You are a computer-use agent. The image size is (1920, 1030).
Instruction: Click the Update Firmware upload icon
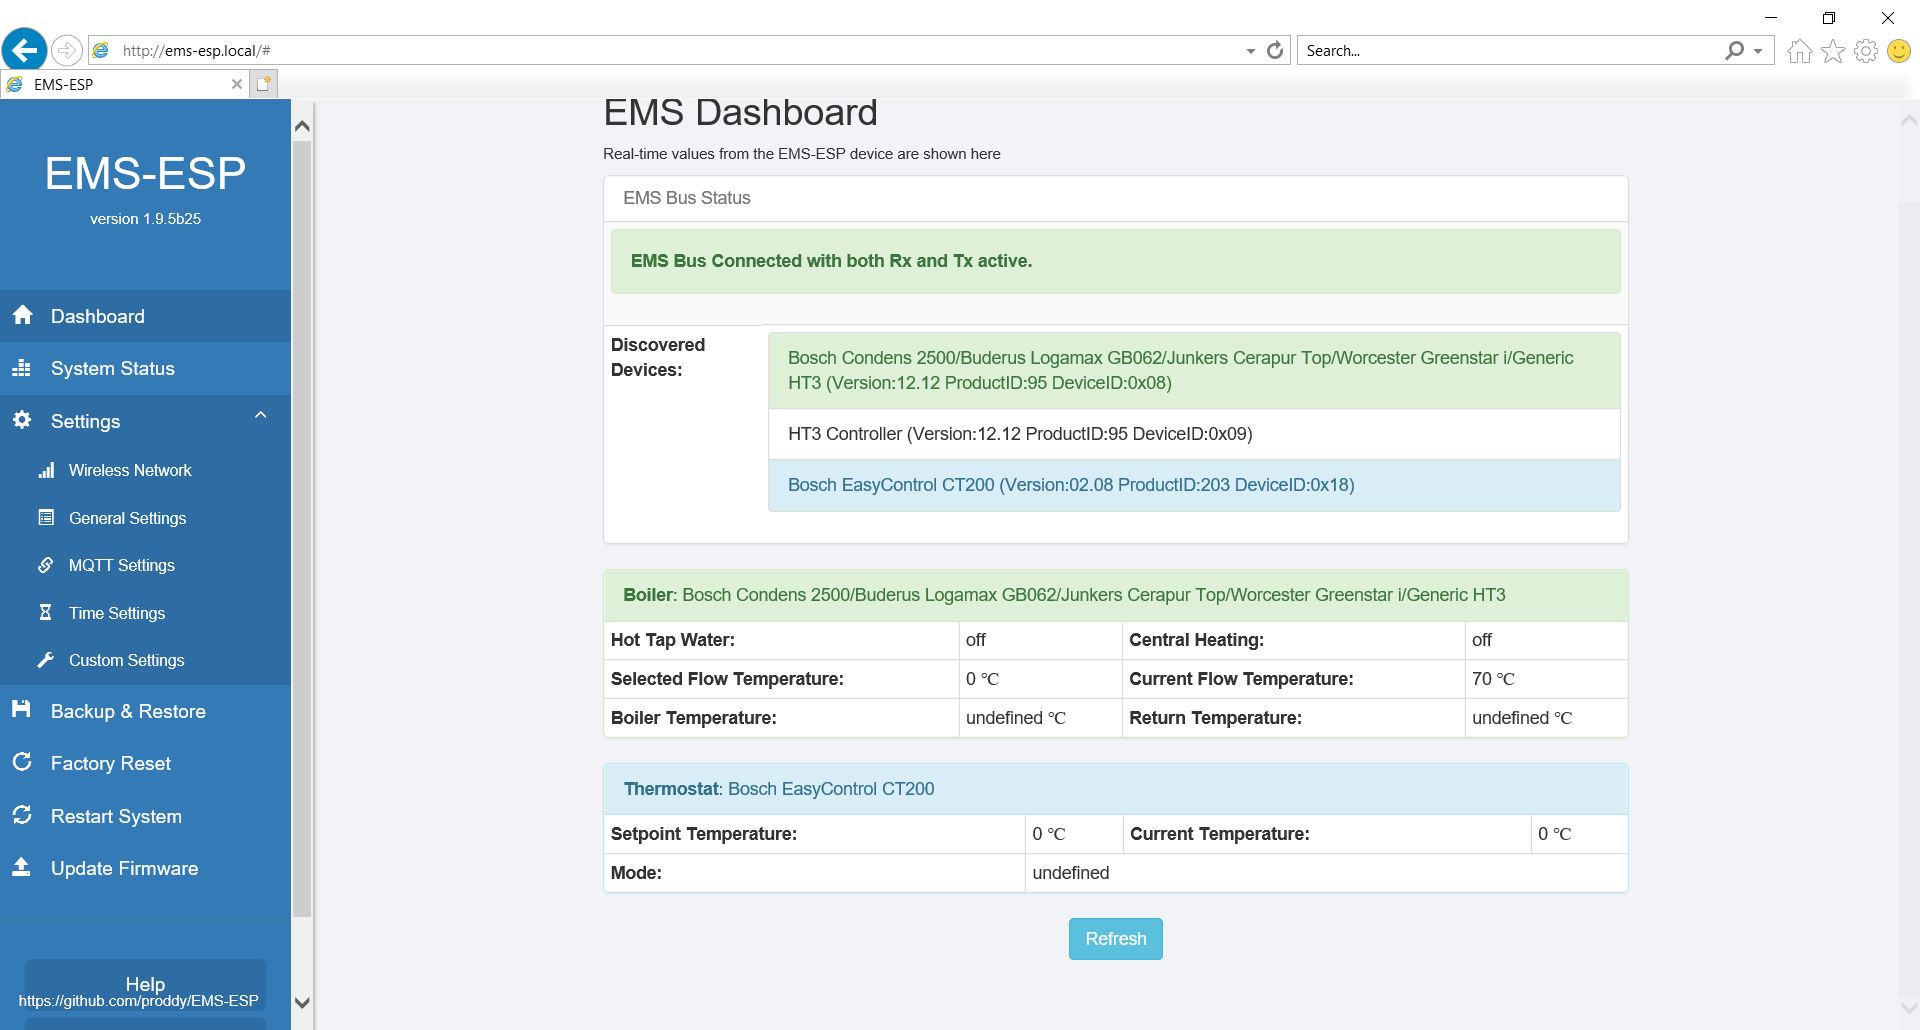click(x=21, y=867)
